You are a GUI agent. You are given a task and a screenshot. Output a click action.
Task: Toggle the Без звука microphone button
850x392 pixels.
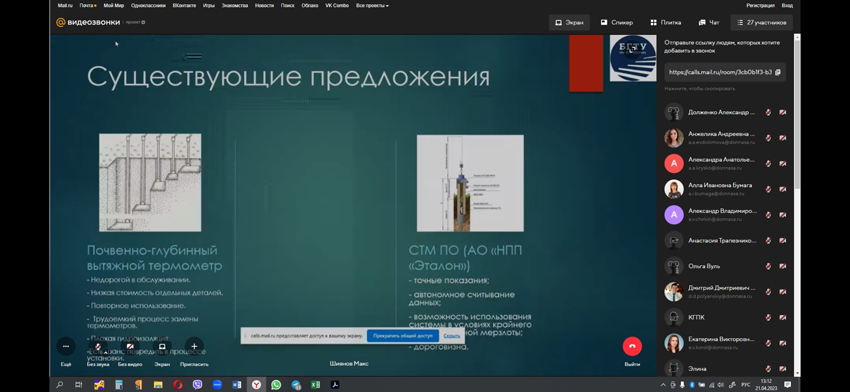(98, 346)
